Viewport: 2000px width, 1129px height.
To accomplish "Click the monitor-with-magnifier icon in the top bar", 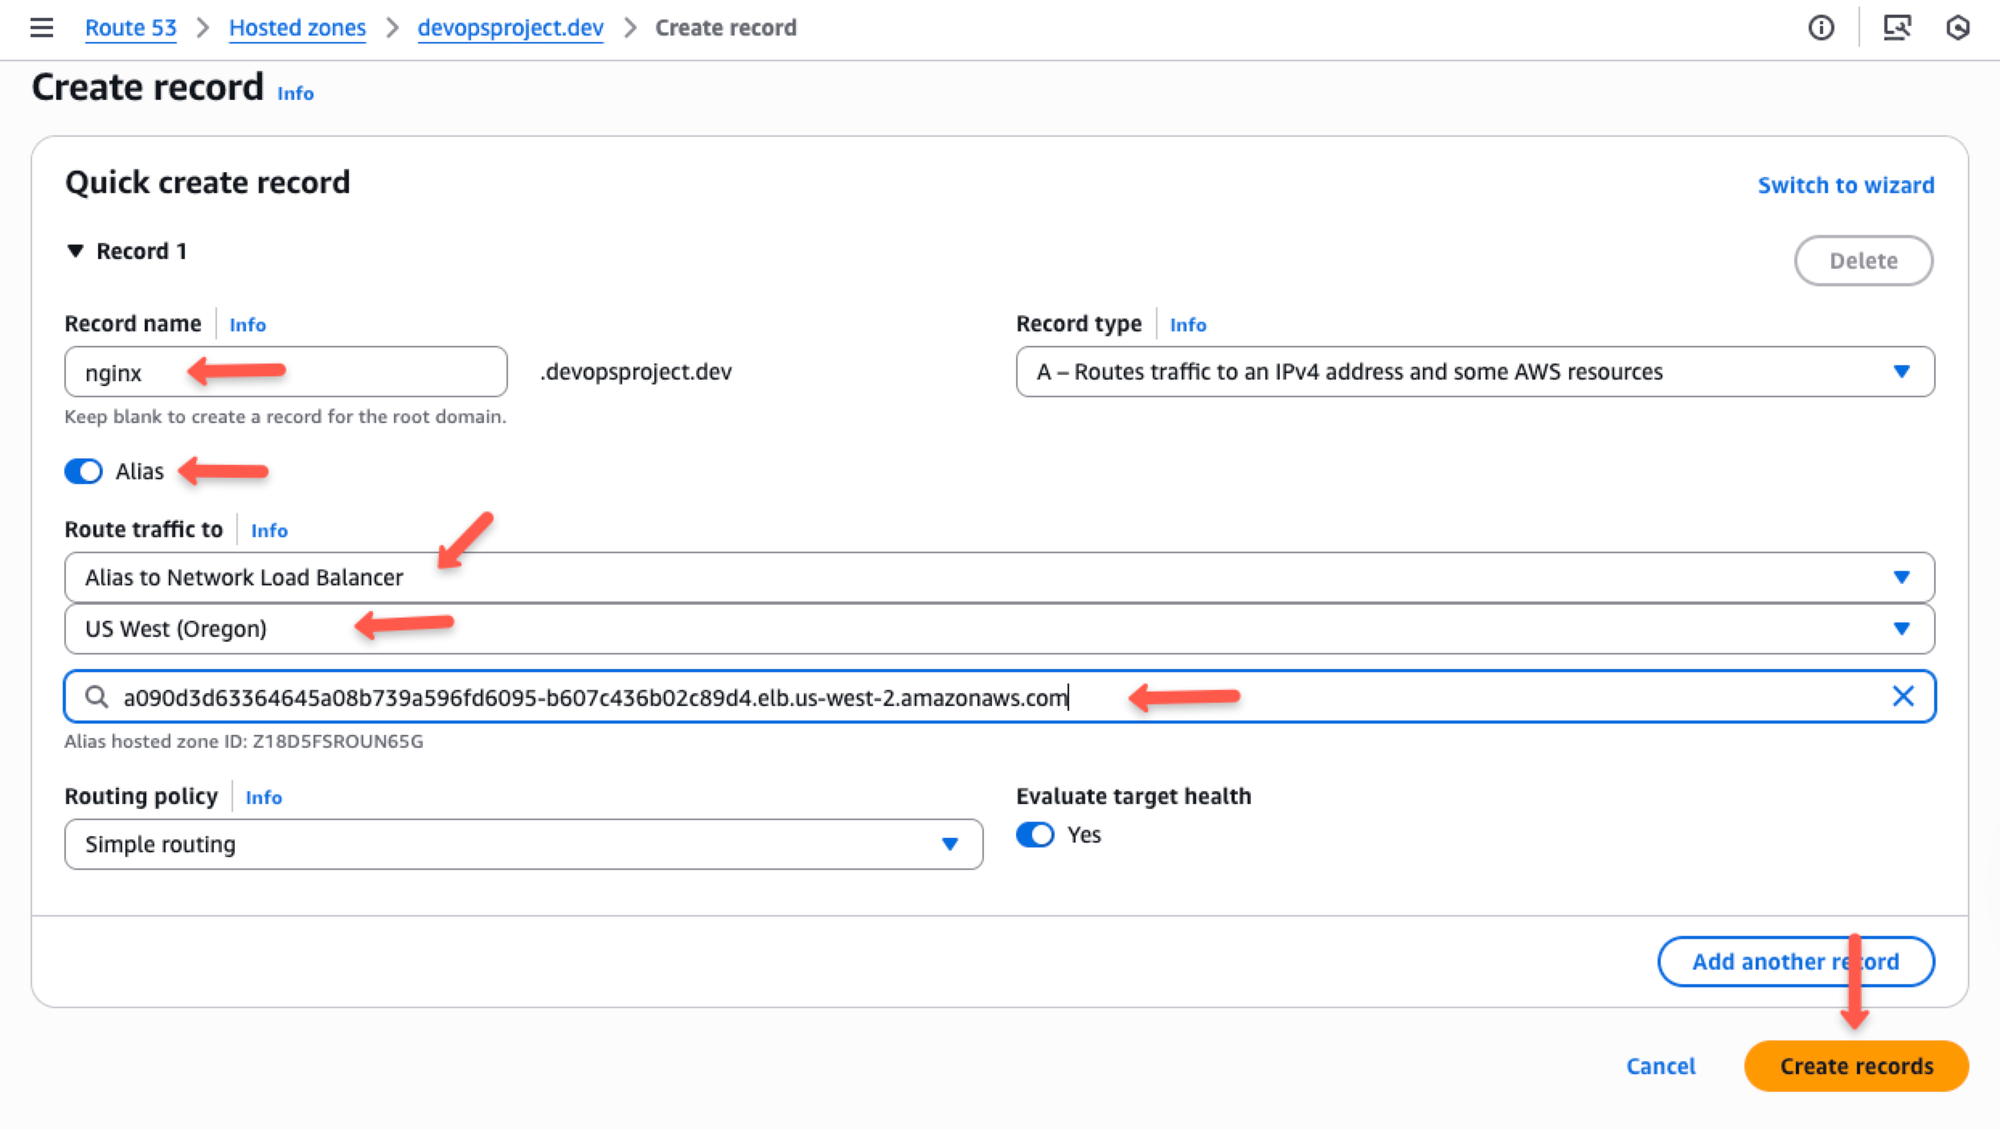I will point(1897,28).
